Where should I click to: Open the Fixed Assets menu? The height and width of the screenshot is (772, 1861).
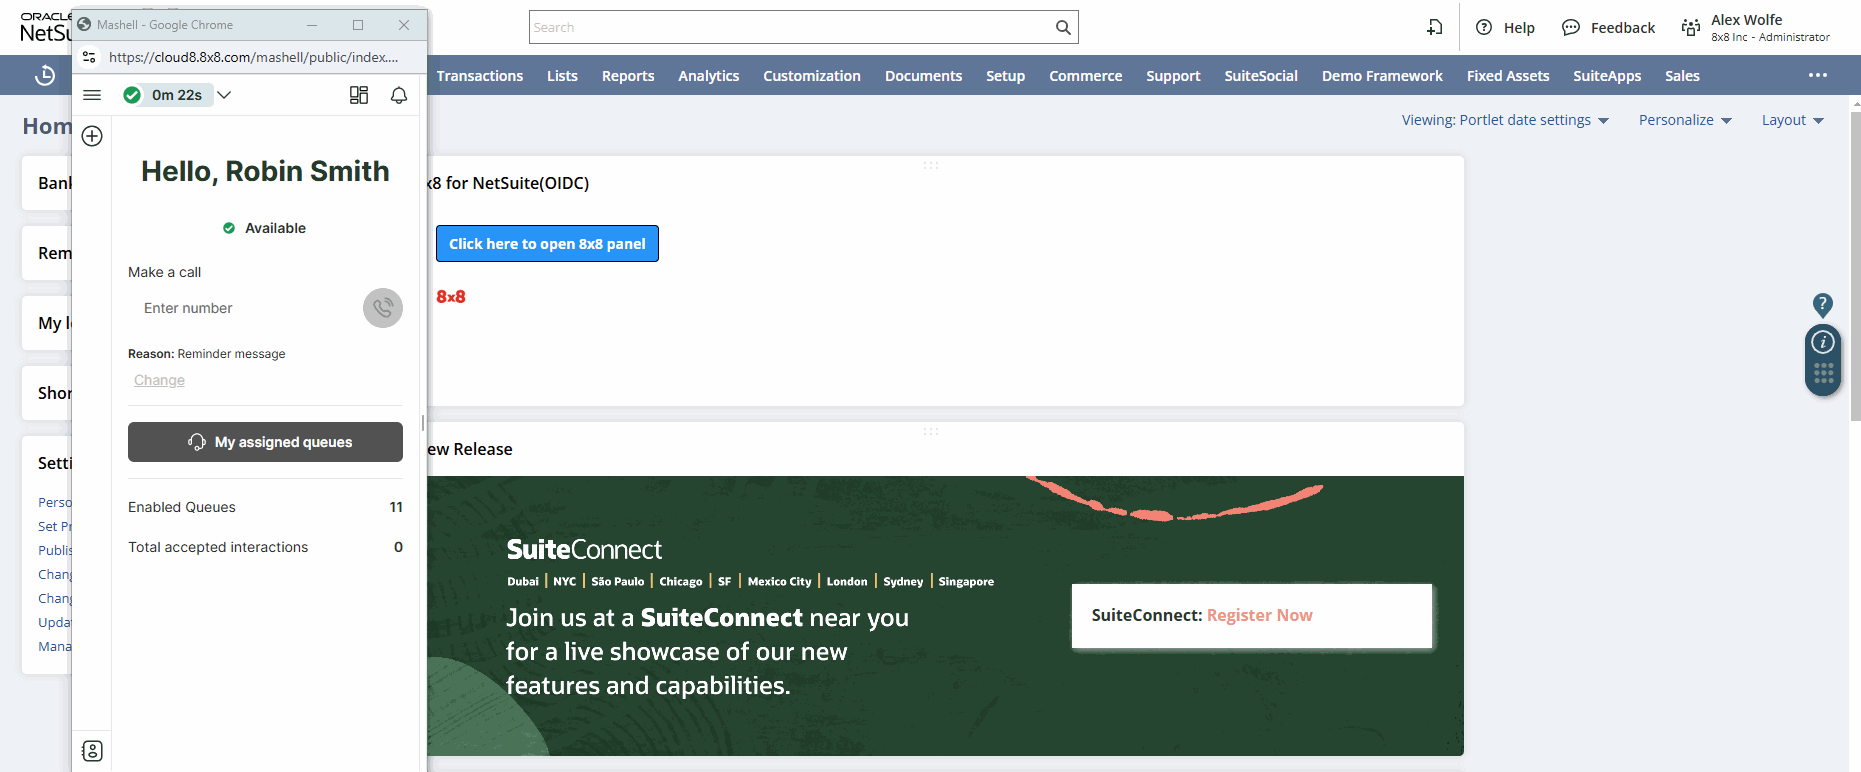[1508, 76]
